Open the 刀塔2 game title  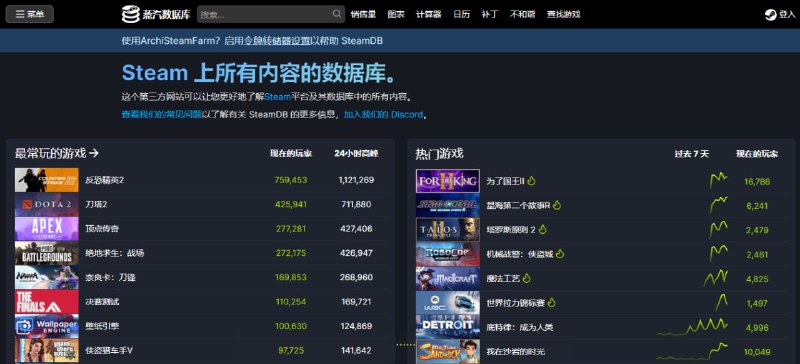coord(96,205)
